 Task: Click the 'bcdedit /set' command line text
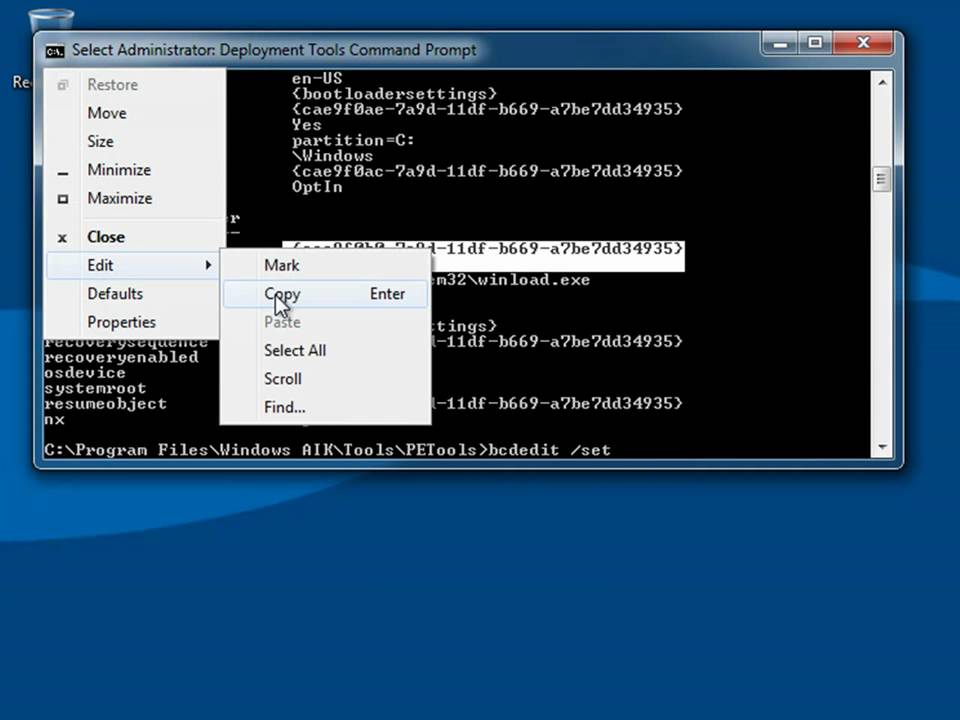[x=550, y=450]
